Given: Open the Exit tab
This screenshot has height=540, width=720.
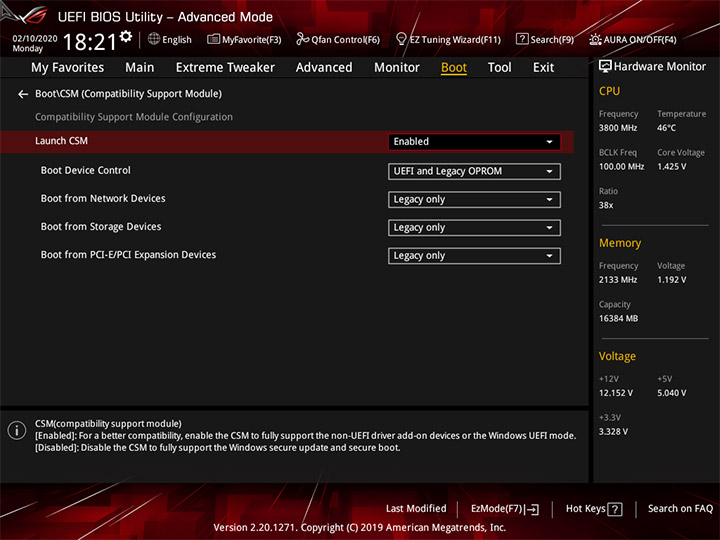Looking at the screenshot, I should [543, 68].
